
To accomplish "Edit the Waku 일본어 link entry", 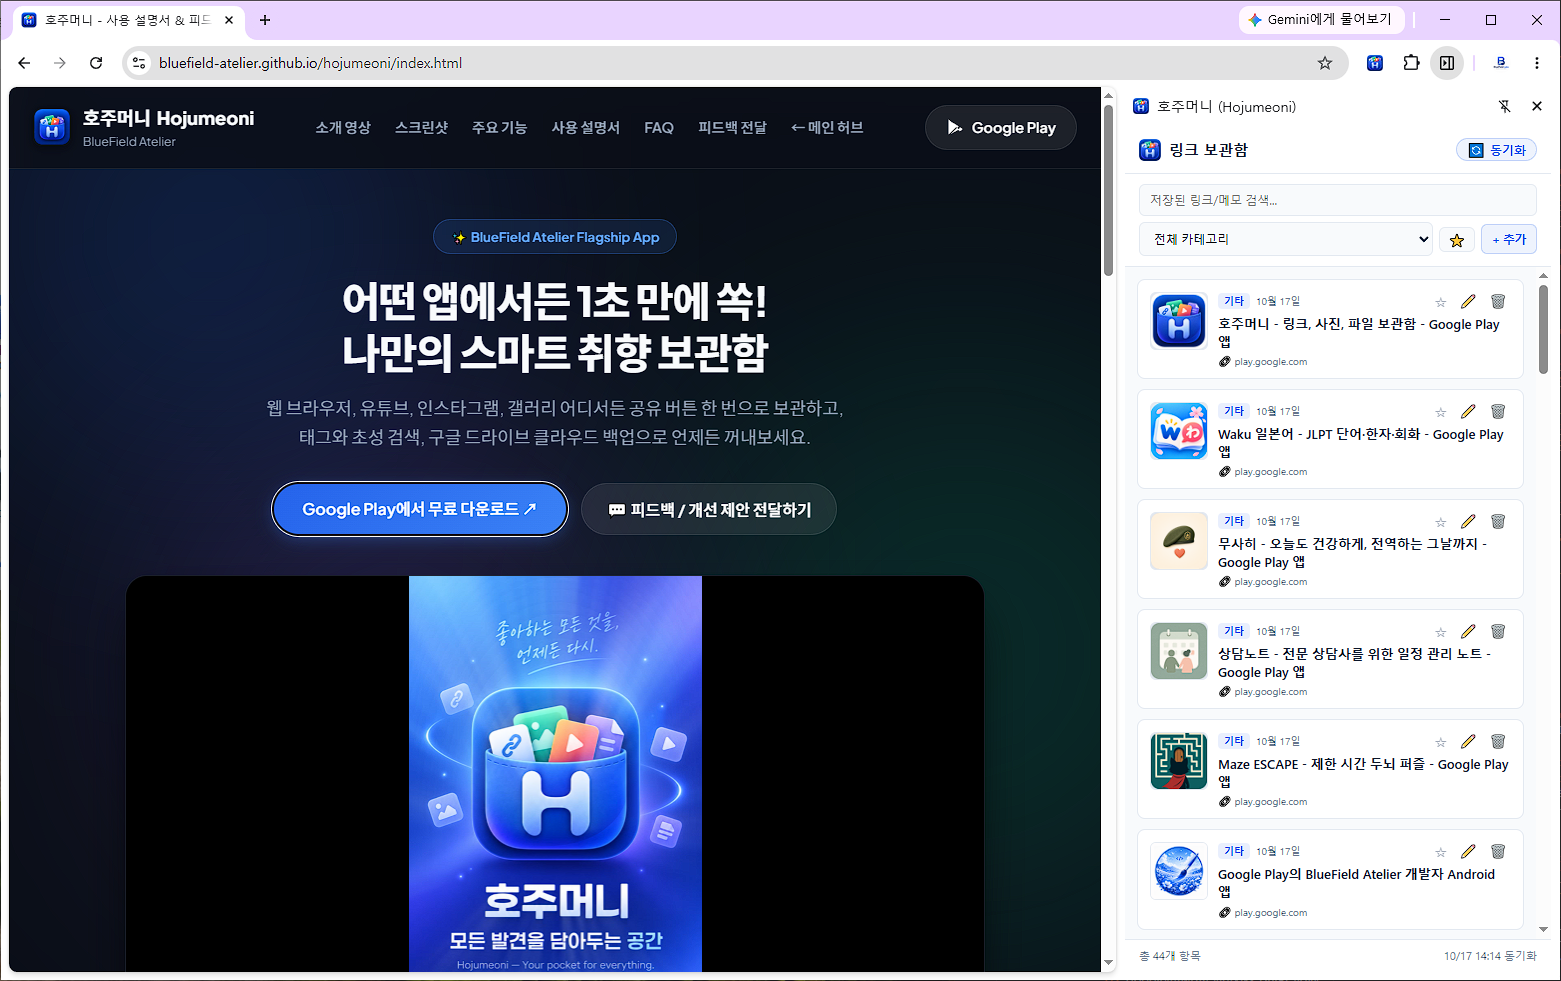I will pyautogui.click(x=1468, y=411).
